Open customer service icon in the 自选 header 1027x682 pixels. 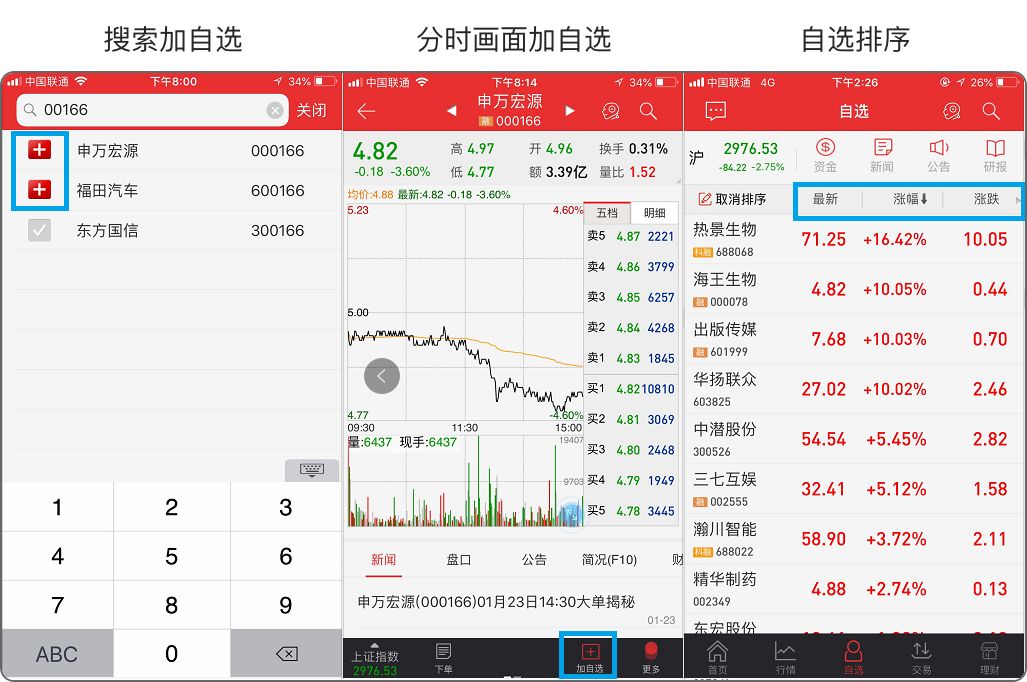(x=952, y=111)
